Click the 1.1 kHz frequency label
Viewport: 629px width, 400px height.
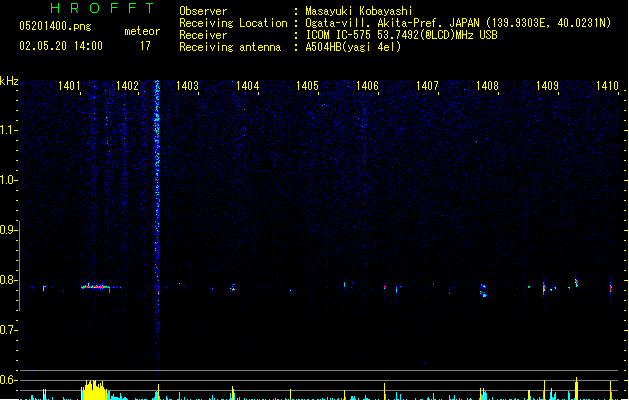[x=8, y=130]
